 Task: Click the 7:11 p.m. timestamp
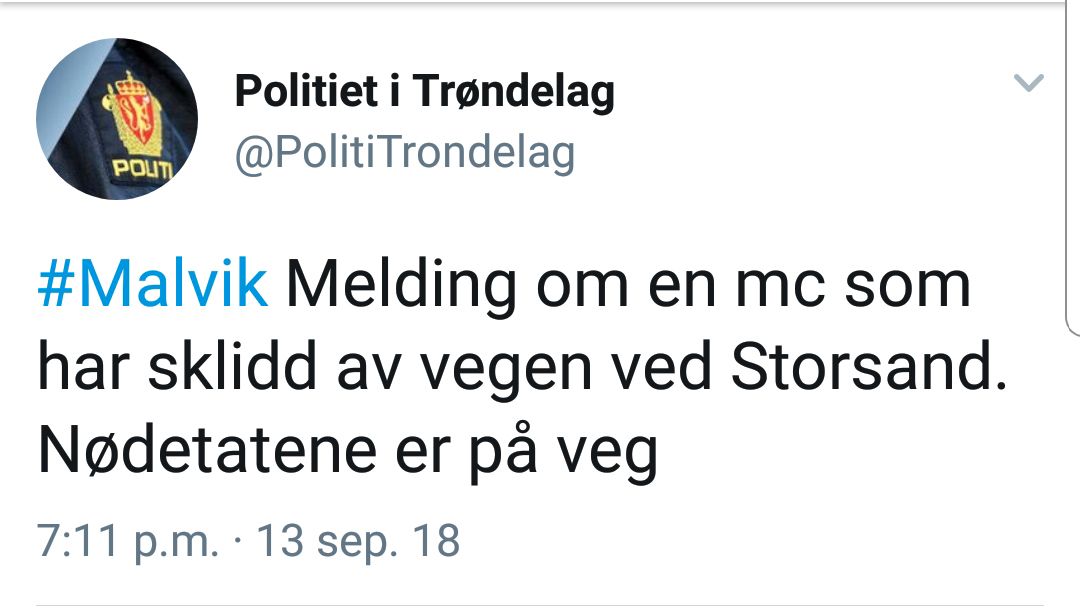pyautogui.click(x=128, y=541)
